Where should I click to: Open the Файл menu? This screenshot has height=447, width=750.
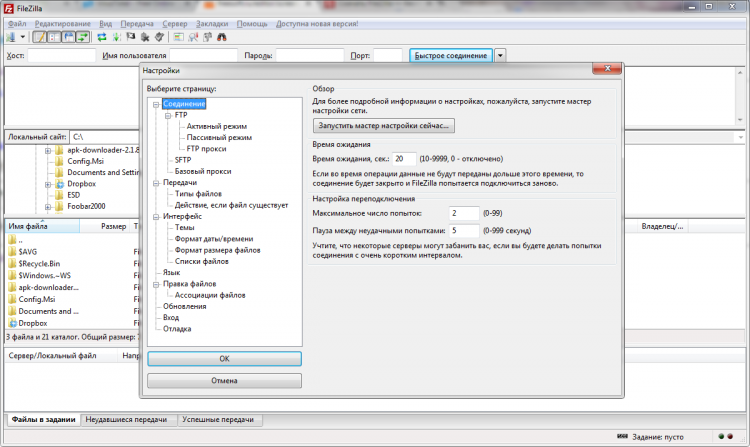tap(17, 24)
